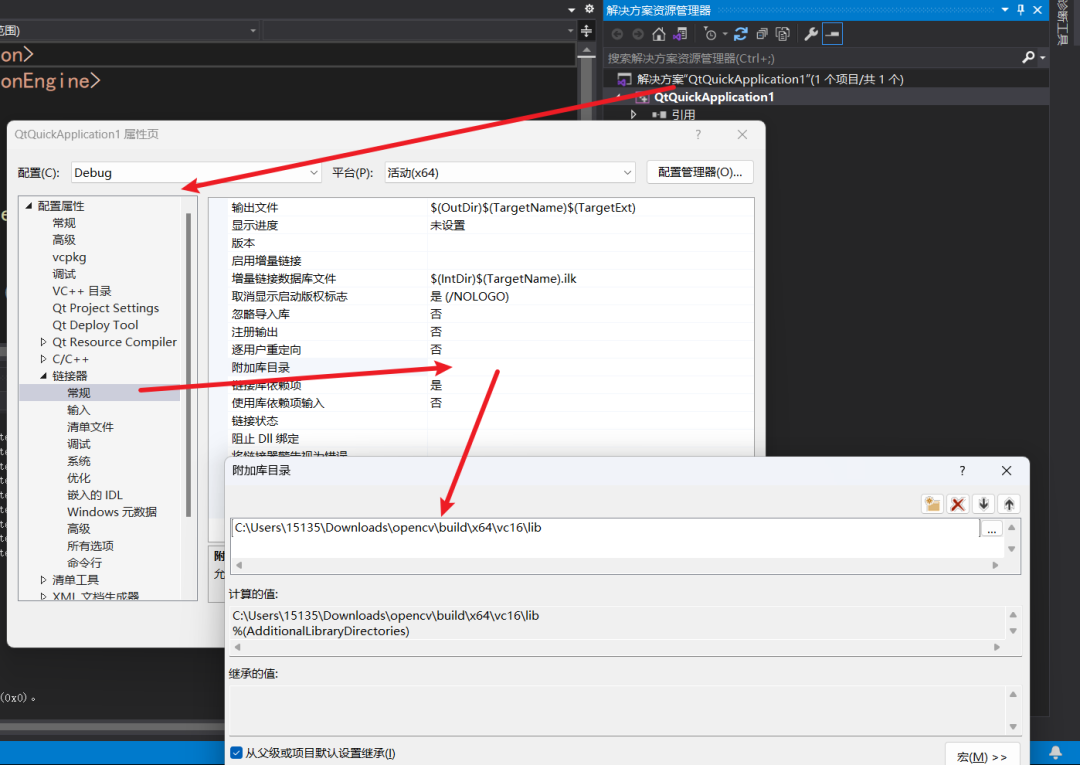Select VC++ 目录 in the property tree
Screen dimensions: 1080x765
tap(82, 291)
